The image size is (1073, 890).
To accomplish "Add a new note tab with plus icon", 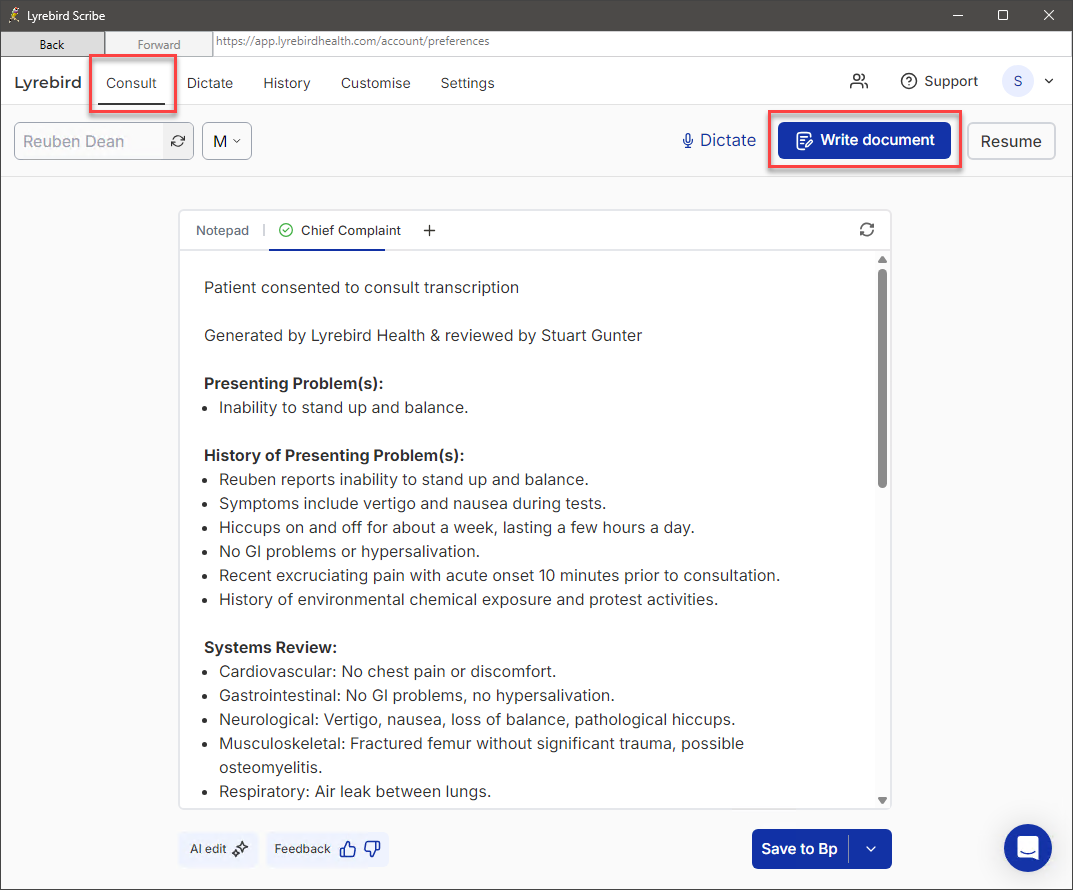I will (429, 231).
